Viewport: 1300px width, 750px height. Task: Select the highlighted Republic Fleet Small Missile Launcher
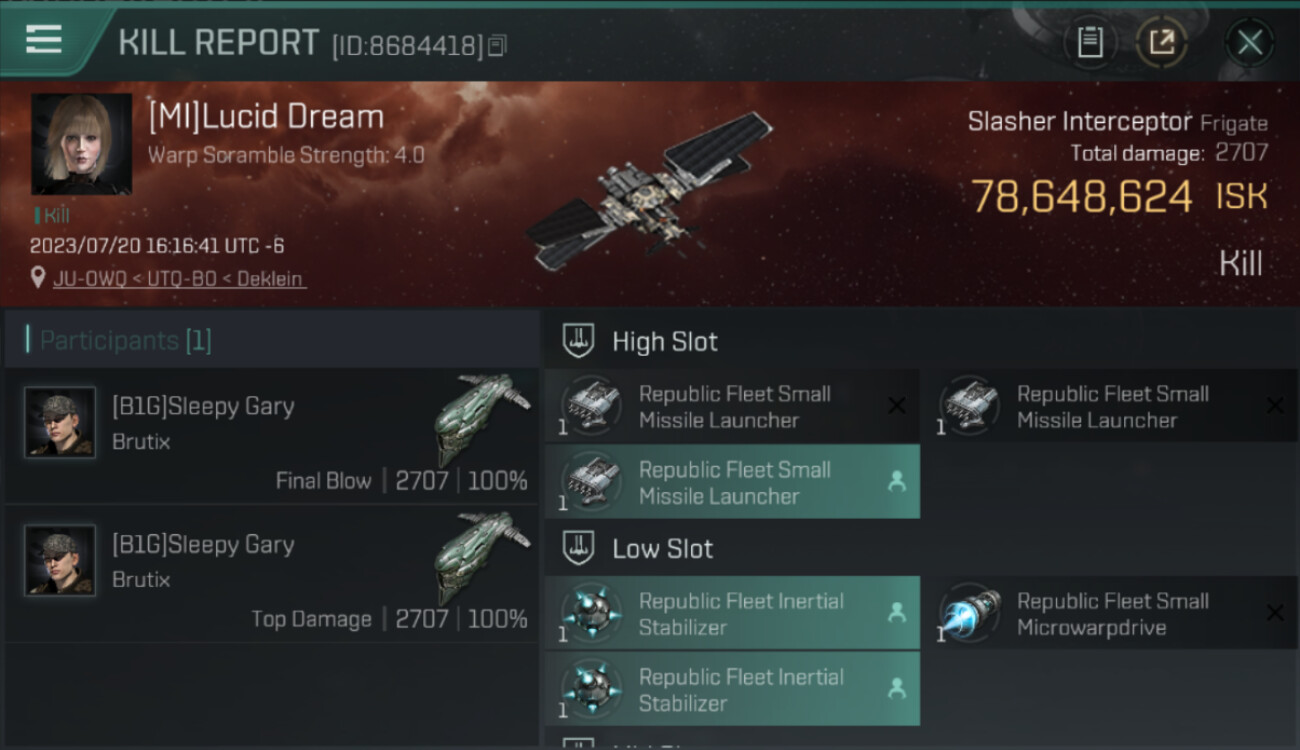pyautogui.click(x=732, y=482)
